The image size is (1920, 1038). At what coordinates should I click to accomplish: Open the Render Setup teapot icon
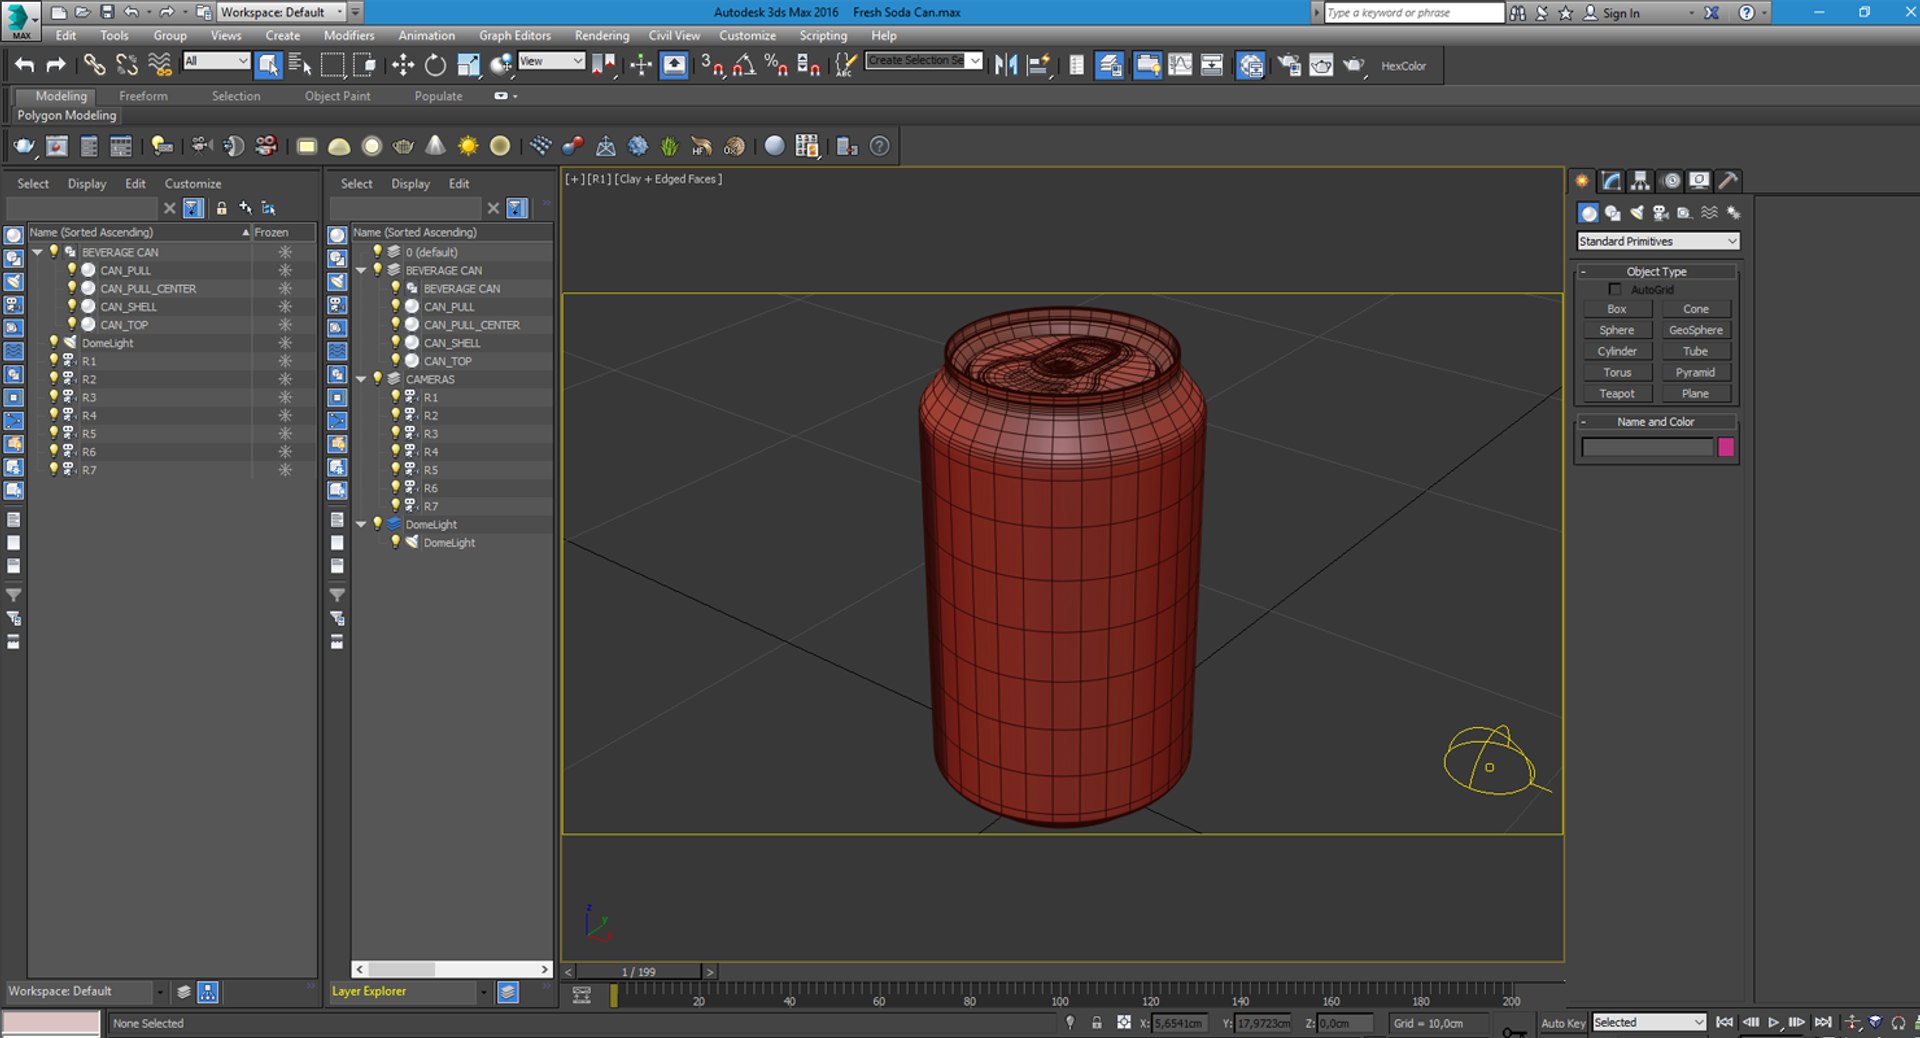[1288, 66]
